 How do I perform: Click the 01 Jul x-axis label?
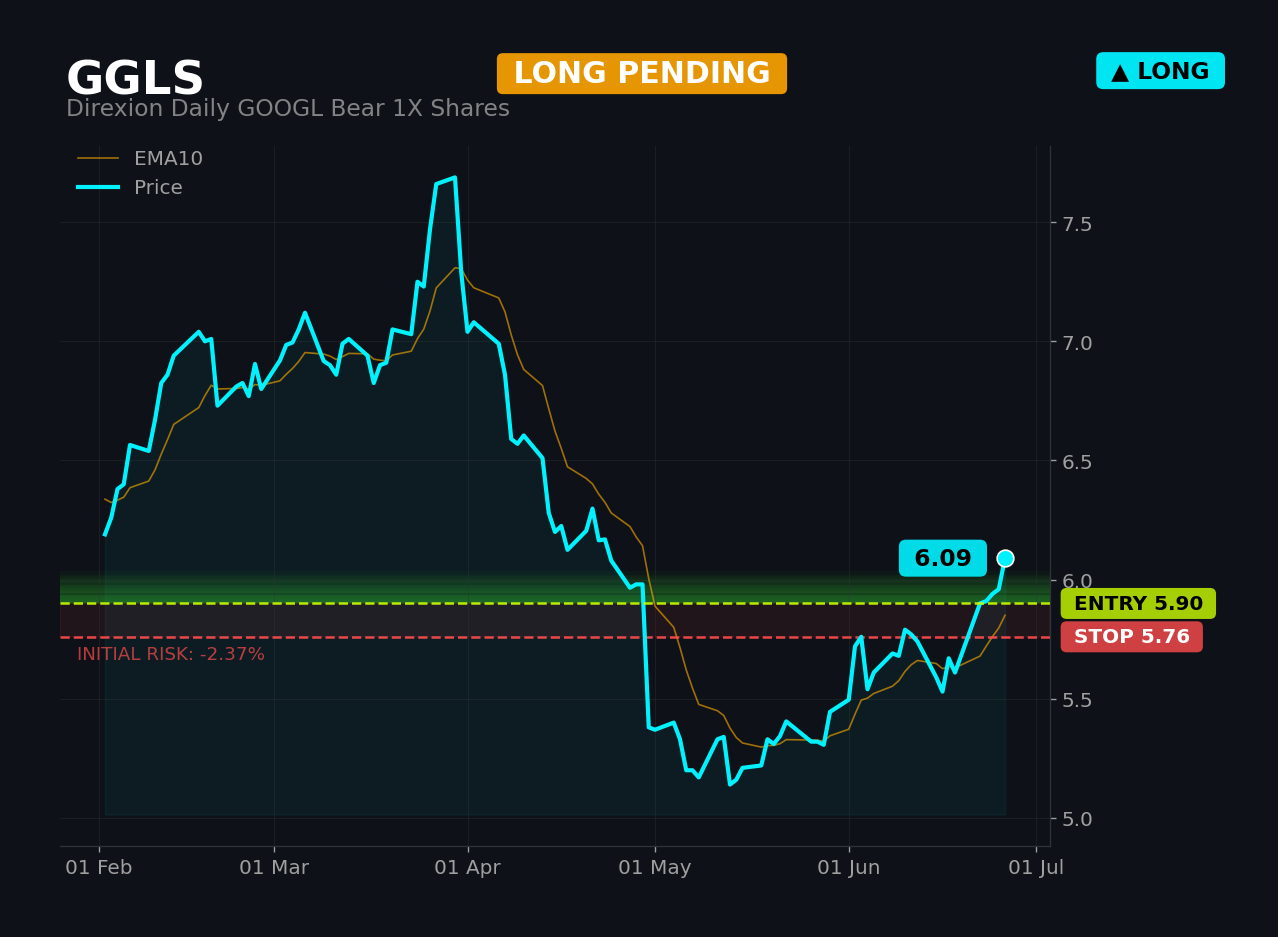tap(1036, 868)
